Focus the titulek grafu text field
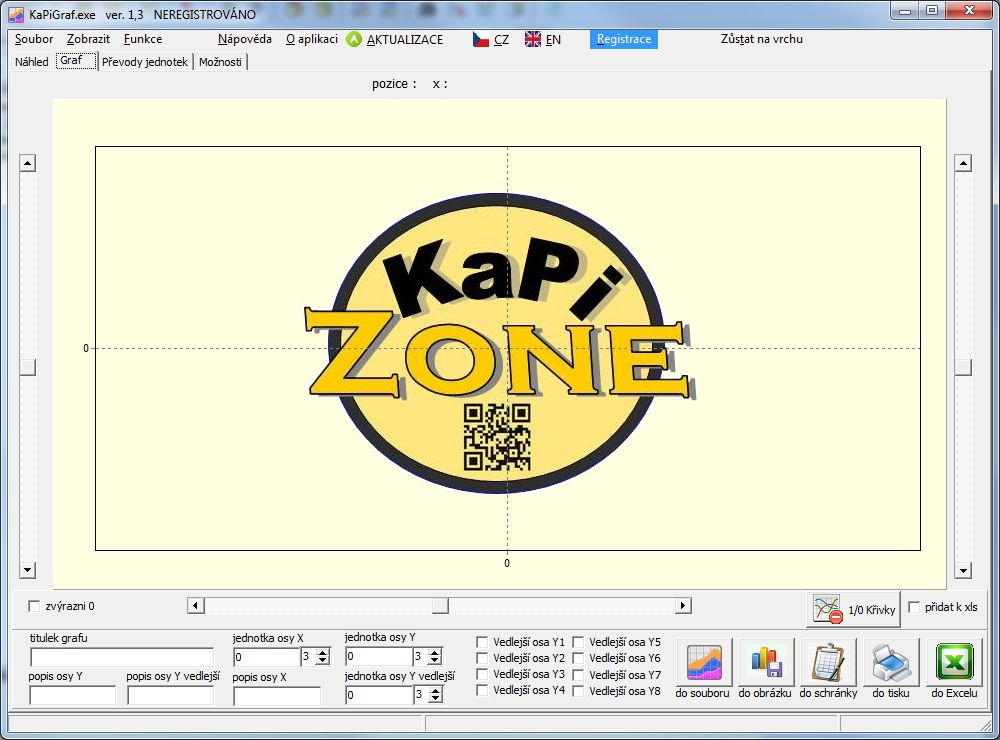The width and height of the screenshot is (1000, 740). (122, 657)
